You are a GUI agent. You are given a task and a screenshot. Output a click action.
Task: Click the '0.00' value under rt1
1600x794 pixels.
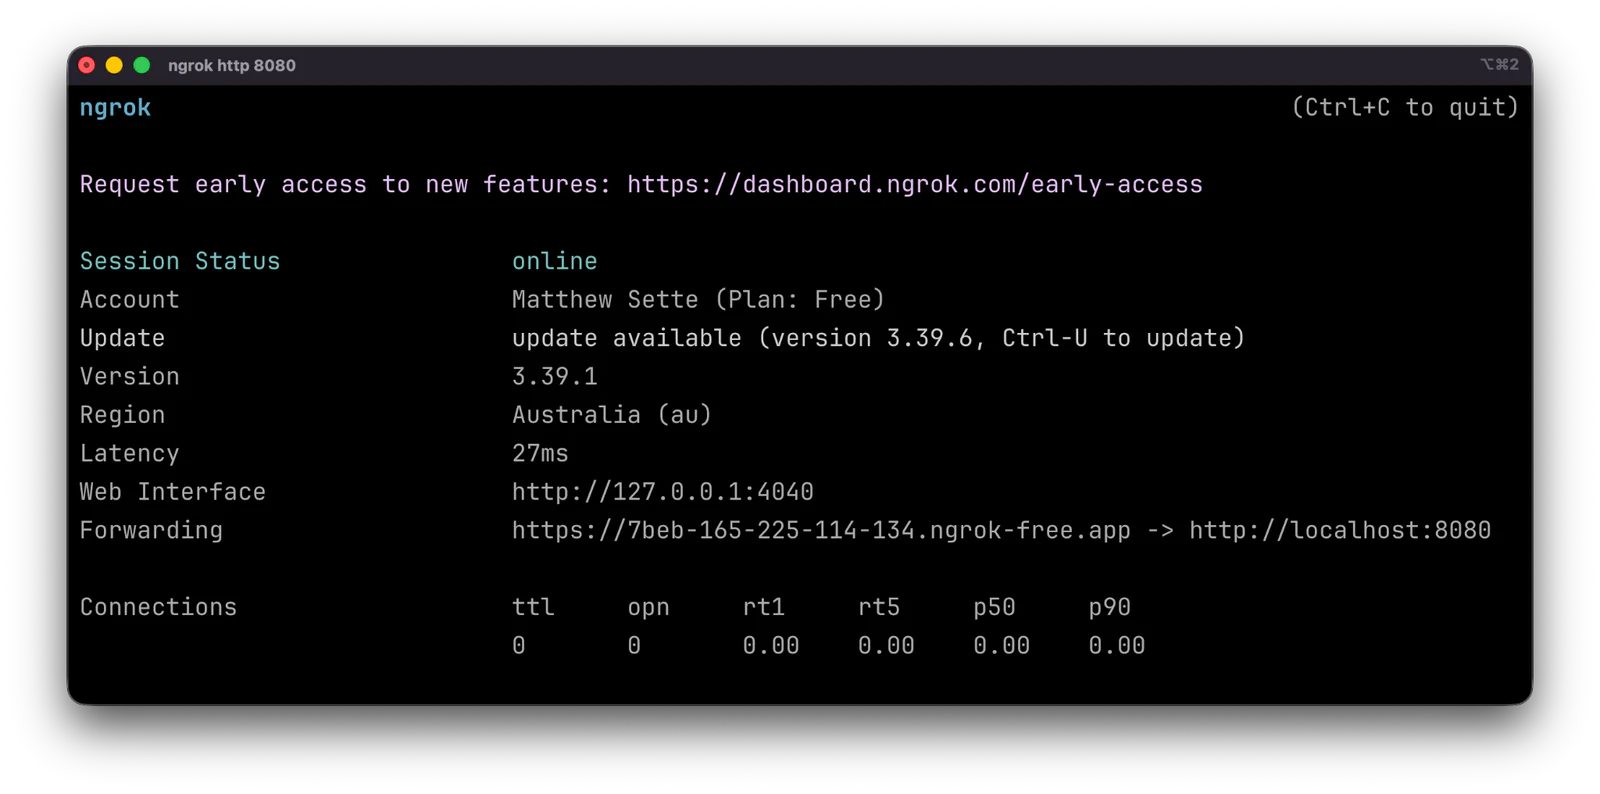pos(771,646)
